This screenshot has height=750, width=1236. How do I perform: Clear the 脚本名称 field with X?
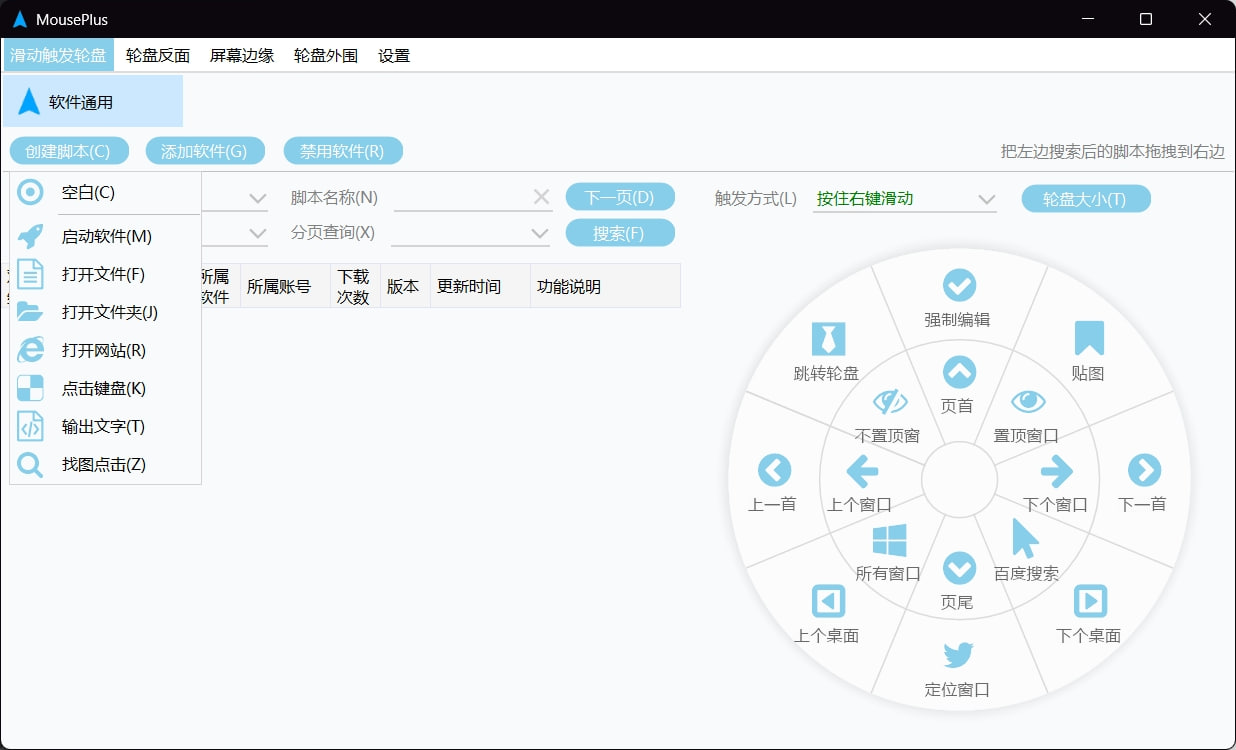(x=541, y=198)
